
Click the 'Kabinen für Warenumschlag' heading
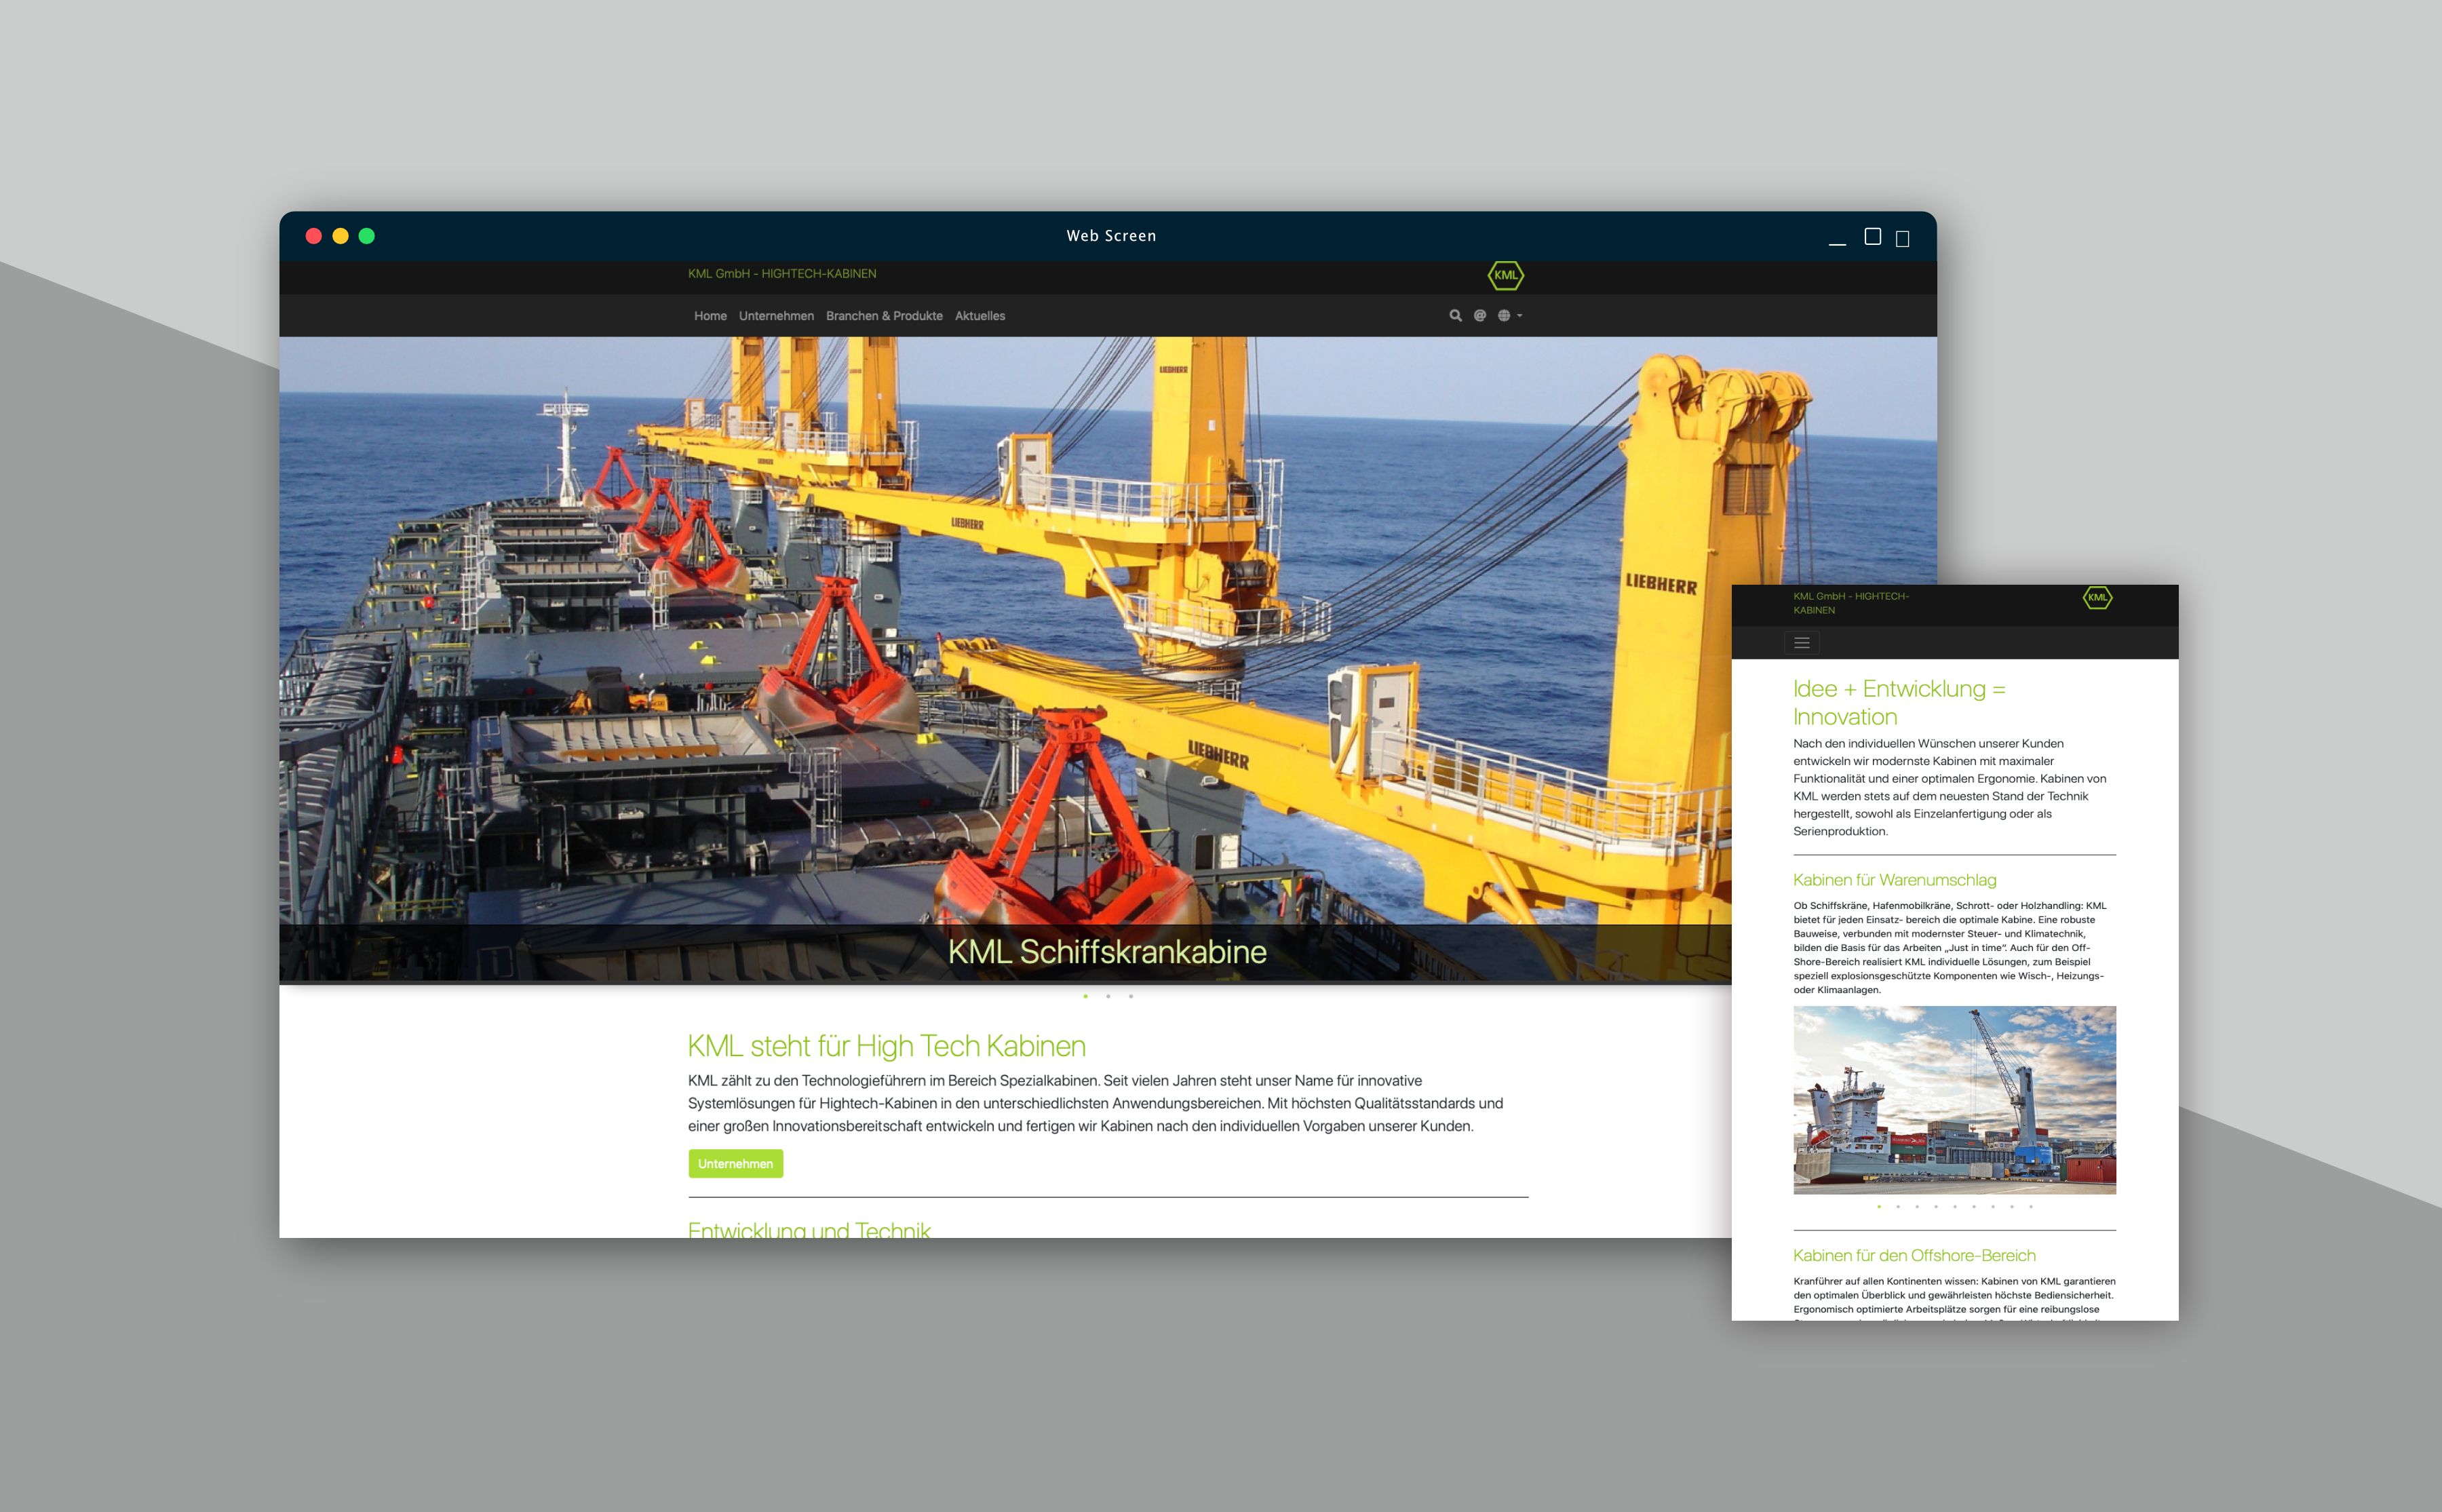tap(1895, 880)
